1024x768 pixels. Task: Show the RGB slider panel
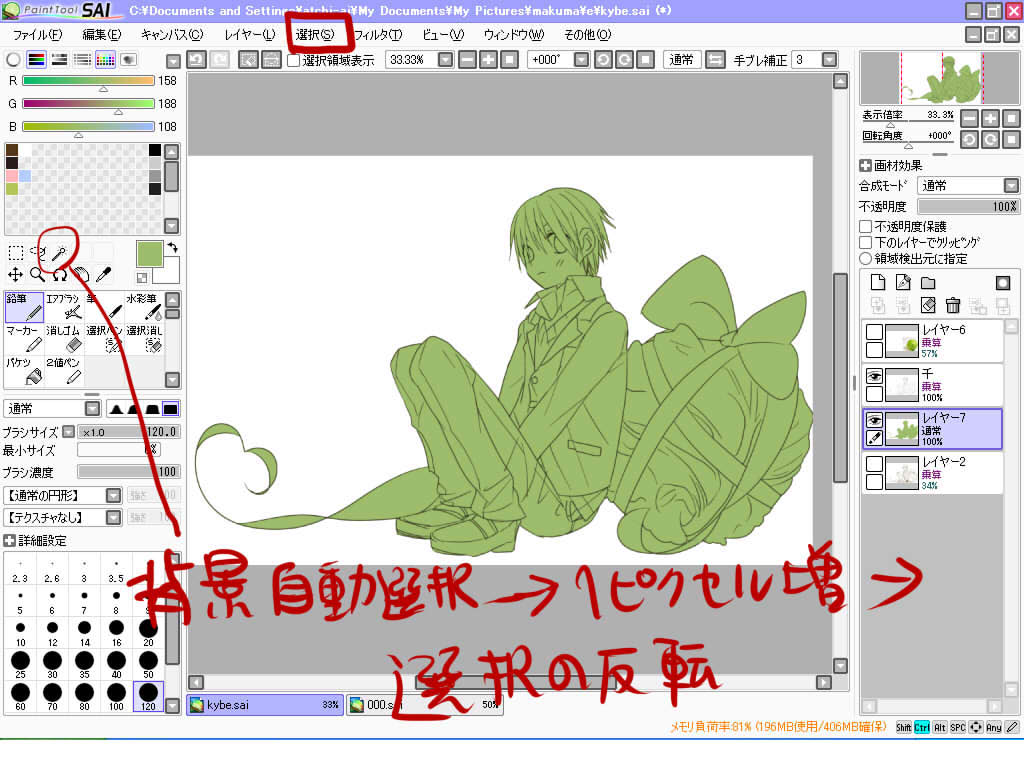click(x=37, y=60)
